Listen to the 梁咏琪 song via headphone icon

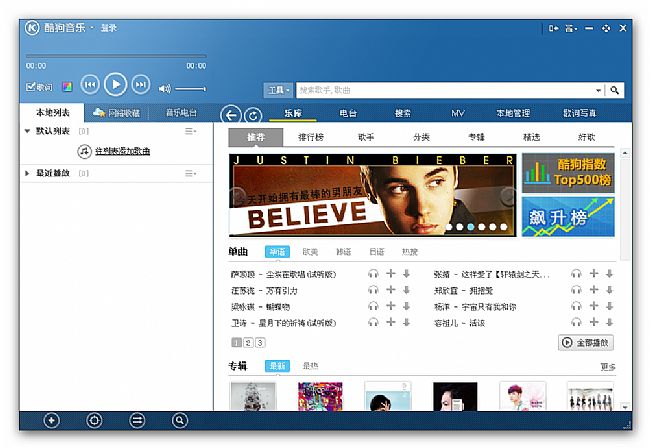pos(373,306)
